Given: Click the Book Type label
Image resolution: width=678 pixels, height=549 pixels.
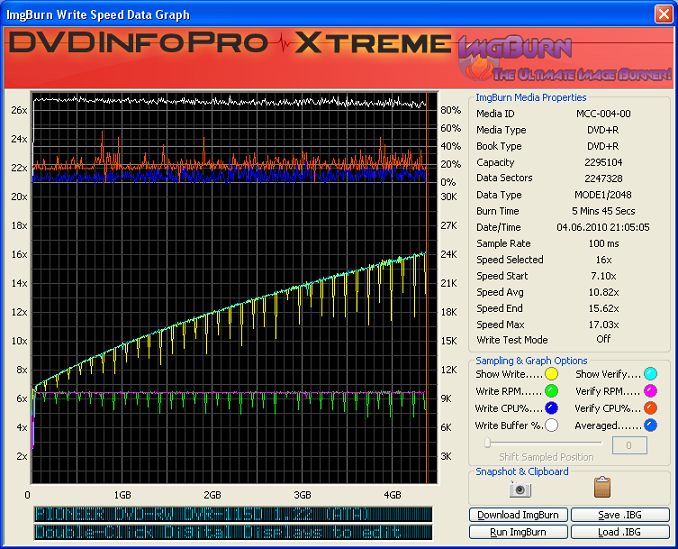Looking at the screenshot, I should [499, 146].
